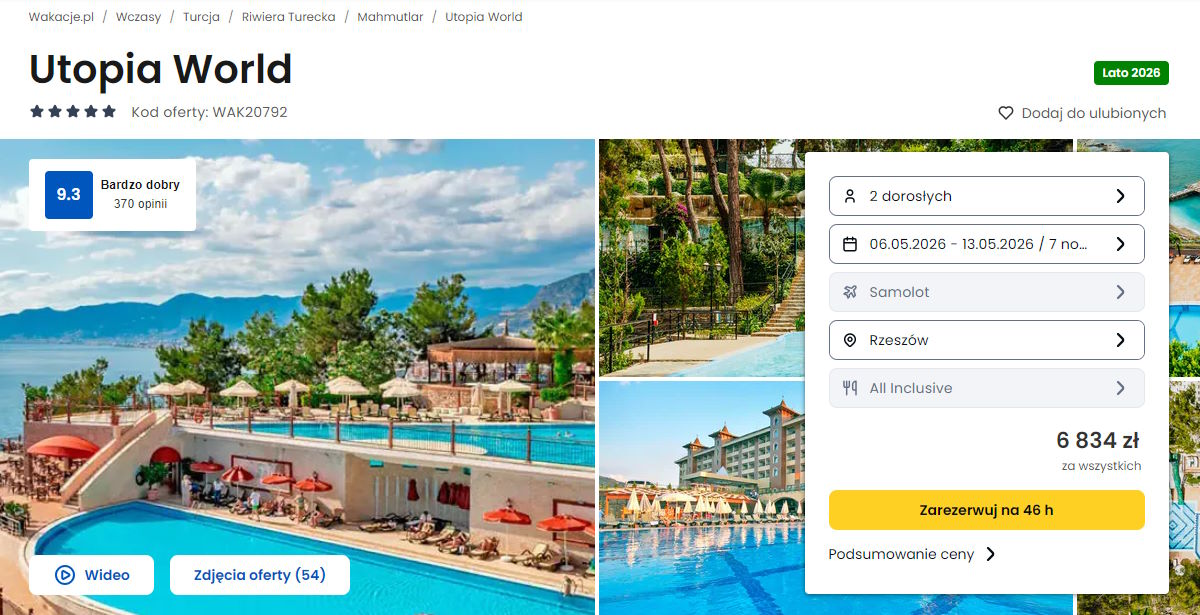
Task: Click the airplane icon next to Samolot
Action: pyautogui.click(x=850, y=292)
